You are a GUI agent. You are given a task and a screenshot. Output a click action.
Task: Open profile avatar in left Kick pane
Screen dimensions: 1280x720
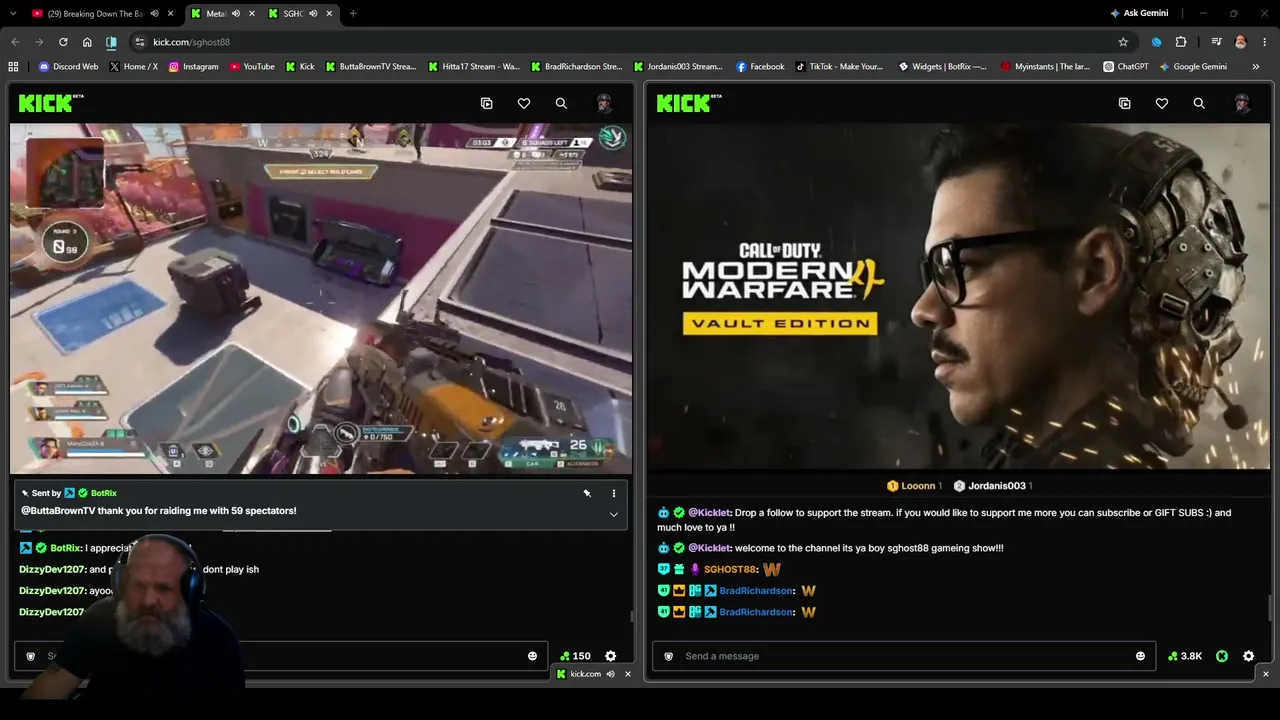pos(604,103)
